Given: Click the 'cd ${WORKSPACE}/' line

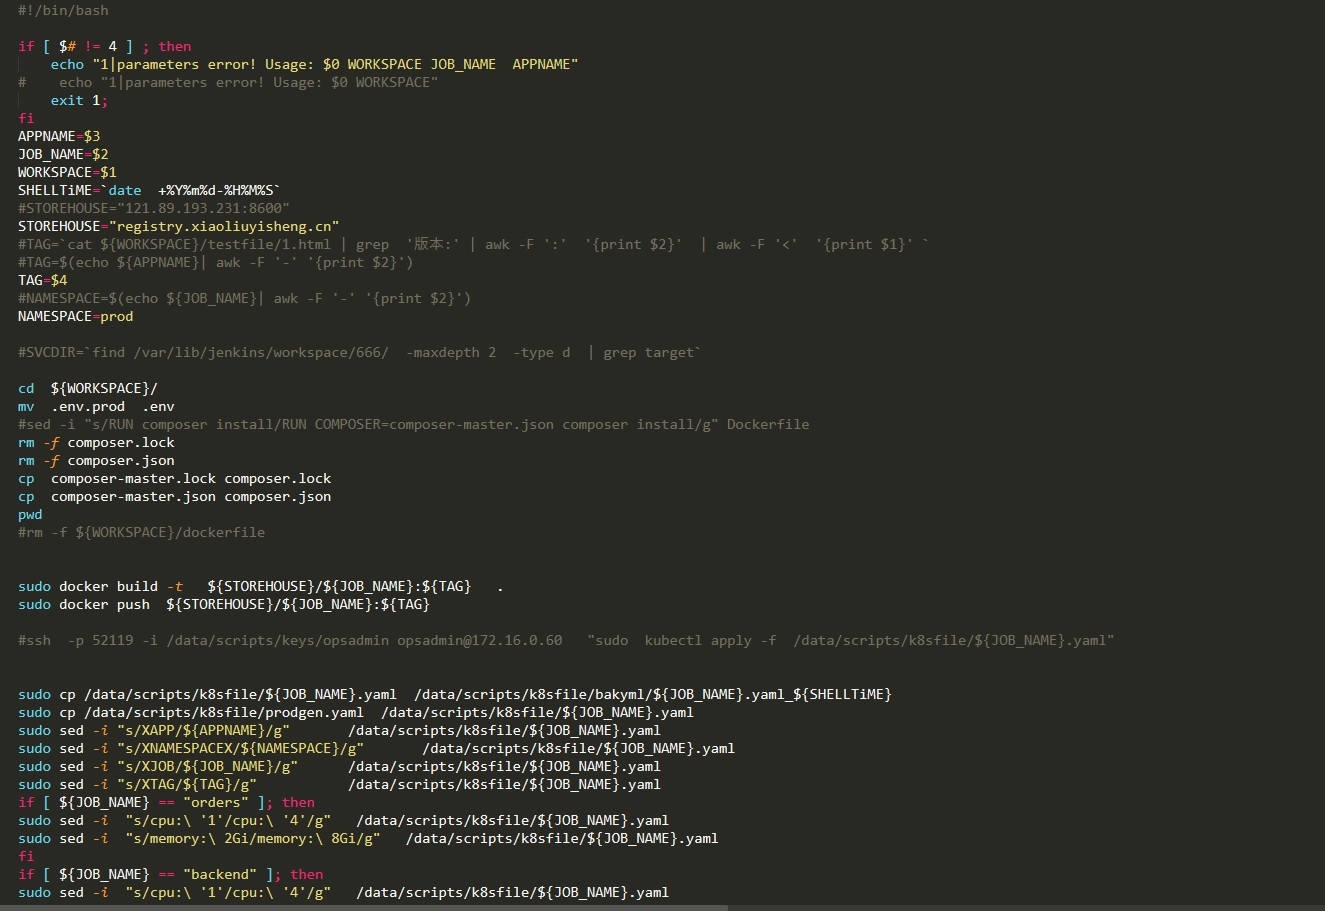Looking at the screenshot, I should point(88,388).
